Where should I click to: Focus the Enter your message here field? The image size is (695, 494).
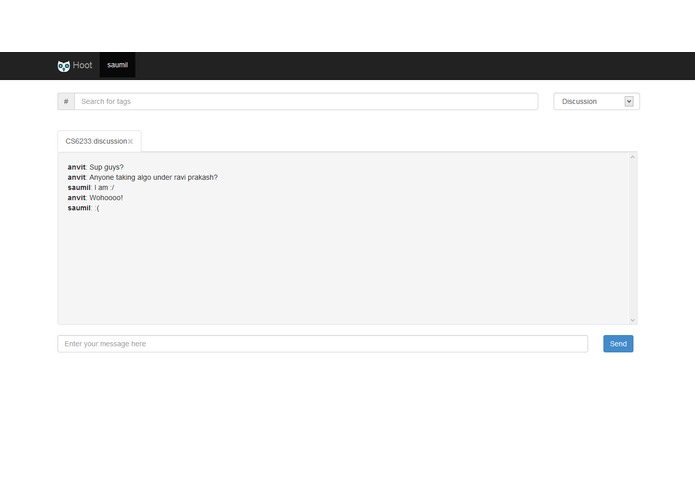pos(323,344)
